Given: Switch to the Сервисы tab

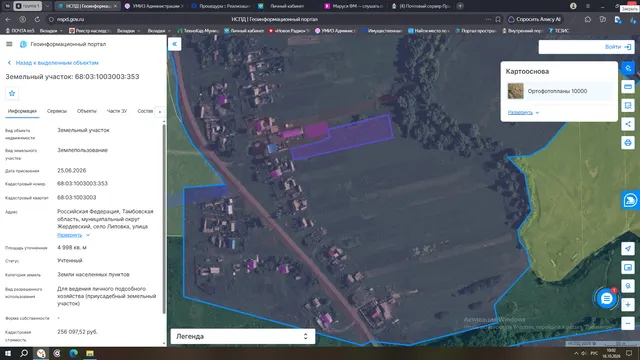Looking at the screenshot, I should click(x=57, y=111).
